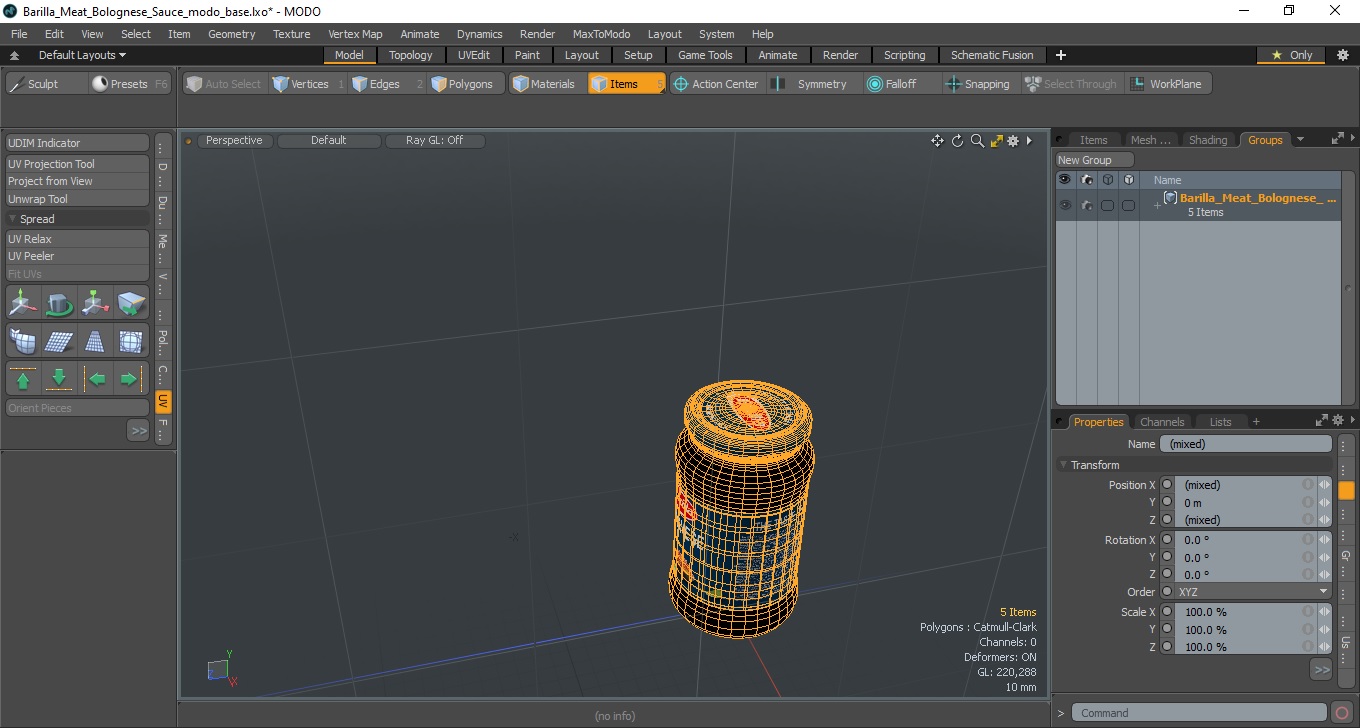The image size is (1360, 728).
Task: Toggle render camera for Barilla group
Action: point(1086,205)
